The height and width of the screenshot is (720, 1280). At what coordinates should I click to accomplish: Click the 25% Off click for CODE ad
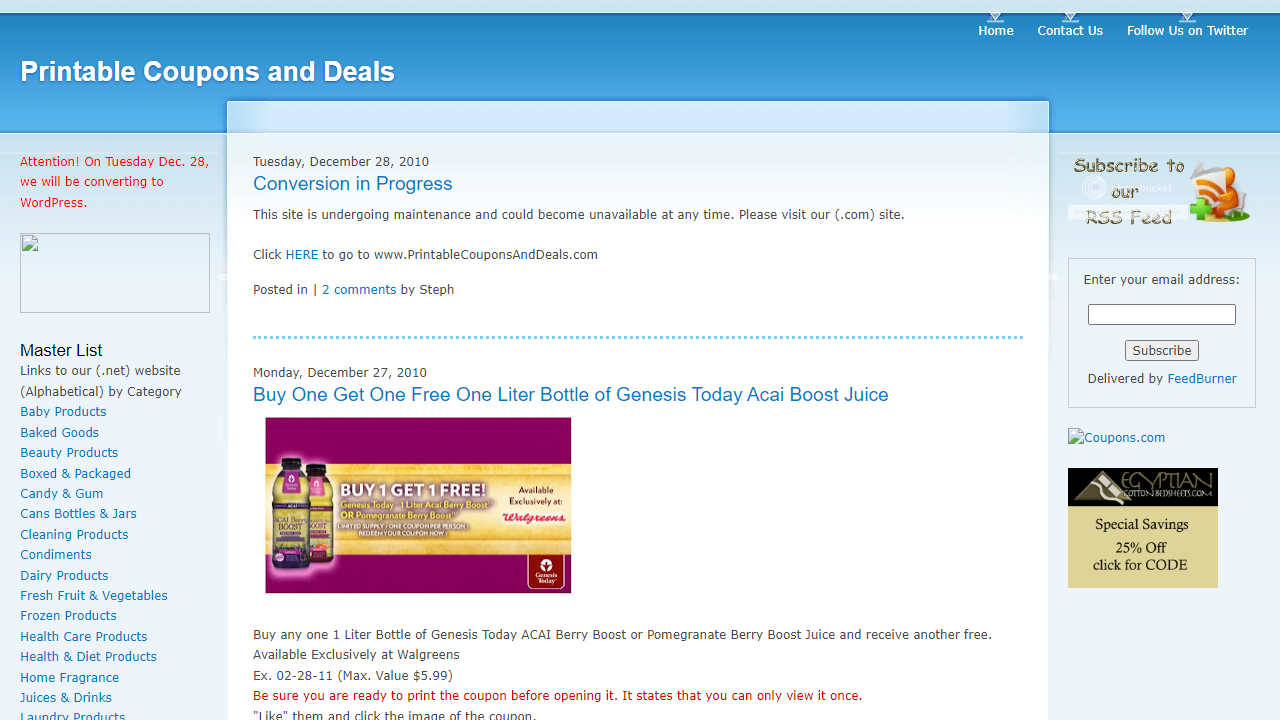point(1141,548)
